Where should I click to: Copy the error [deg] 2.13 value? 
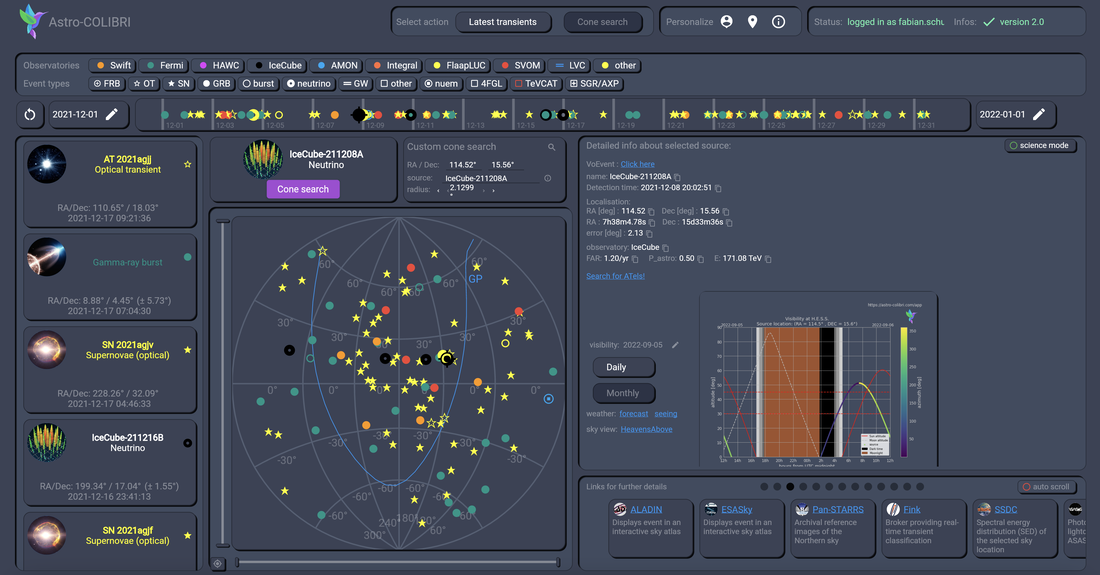coord(649,234)
